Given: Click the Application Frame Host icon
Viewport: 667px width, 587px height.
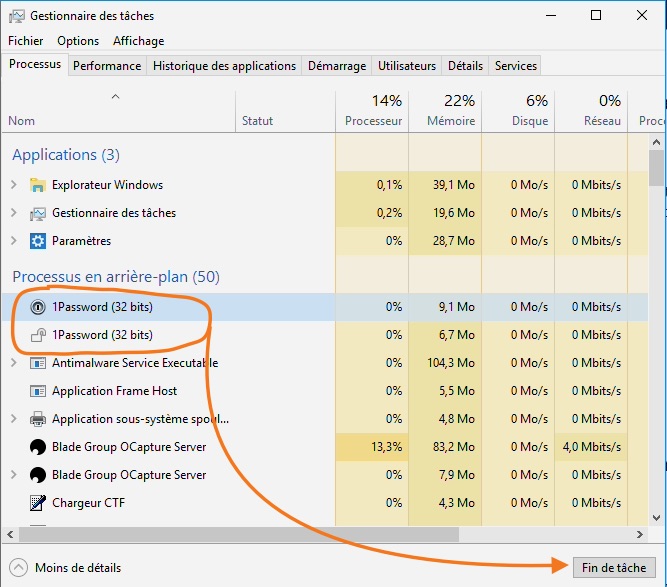Looking at the screenshot, I should [x=38, y=391].
